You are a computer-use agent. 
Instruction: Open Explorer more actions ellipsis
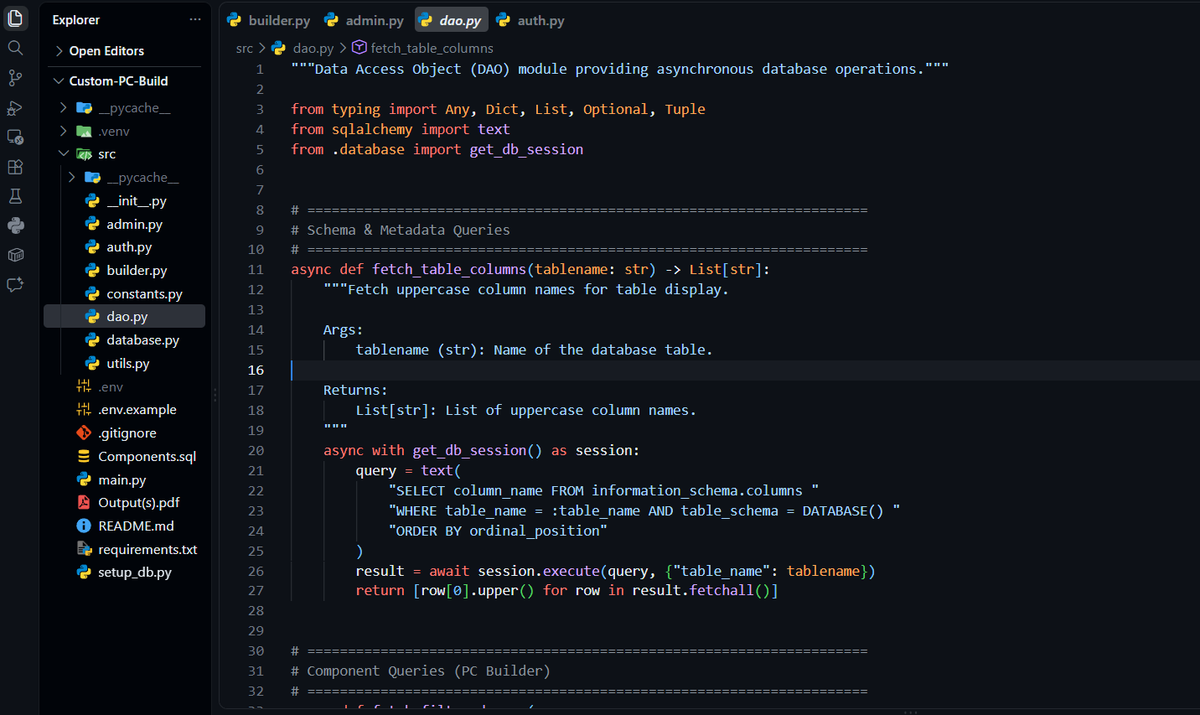[194, 20]
